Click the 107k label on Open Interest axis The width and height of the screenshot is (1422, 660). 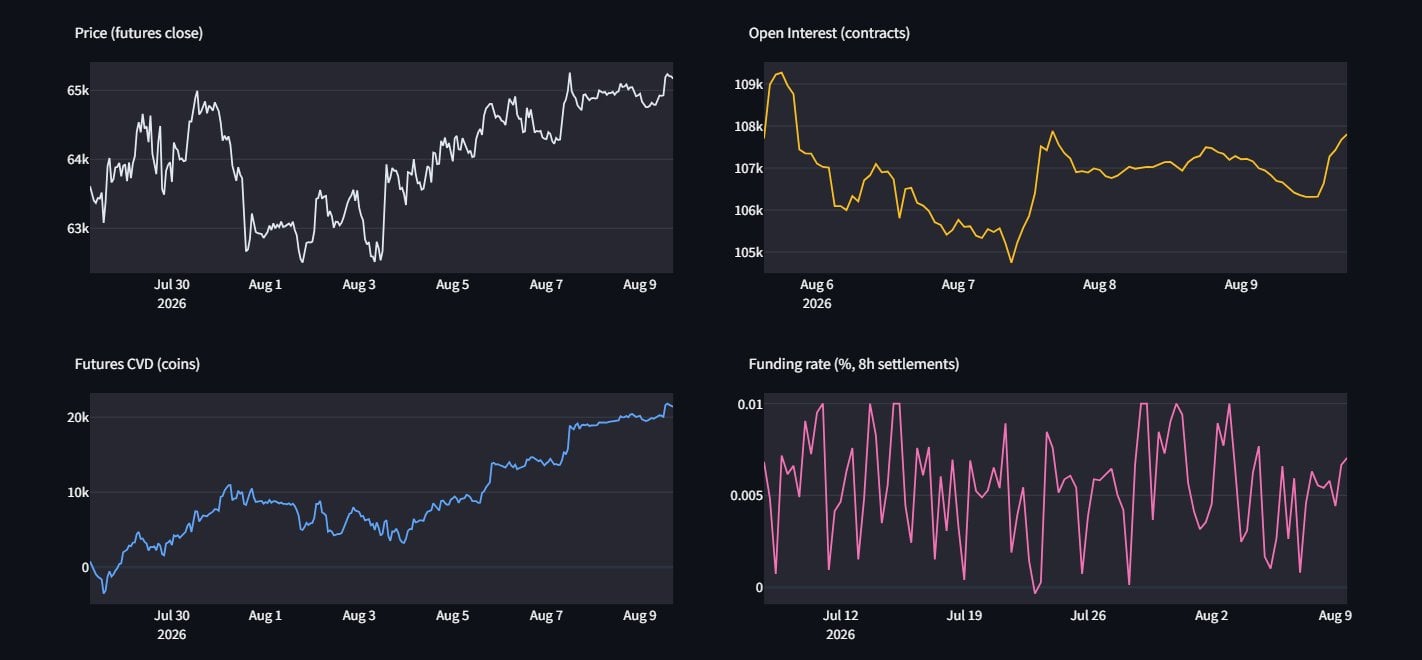point(749,168)
